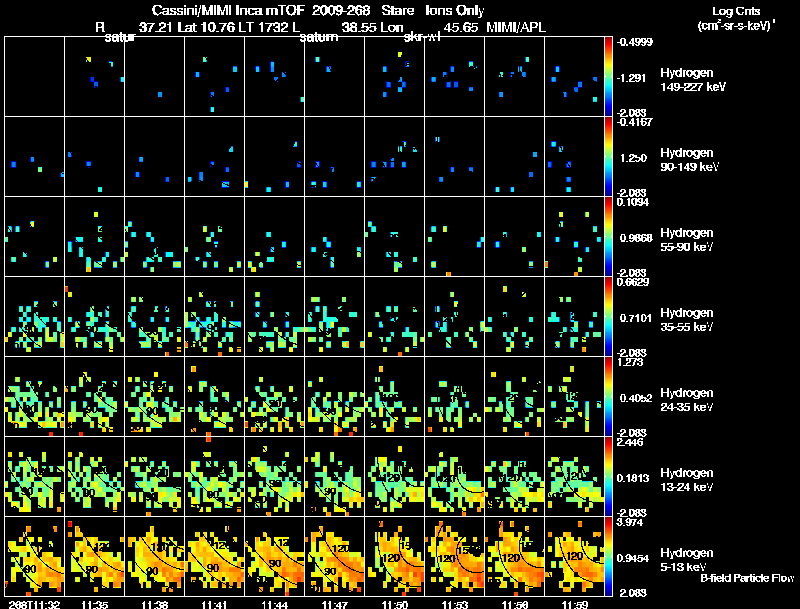Image resolution: width=800 pixels, height=609 pixels.
Task: Open the 5-13 keV image panel at 11:53
Action: pyautogui.click(x=454, y=556)
